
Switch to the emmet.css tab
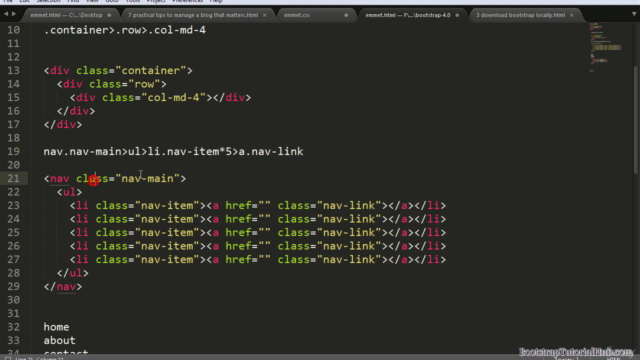pos(316,15)
